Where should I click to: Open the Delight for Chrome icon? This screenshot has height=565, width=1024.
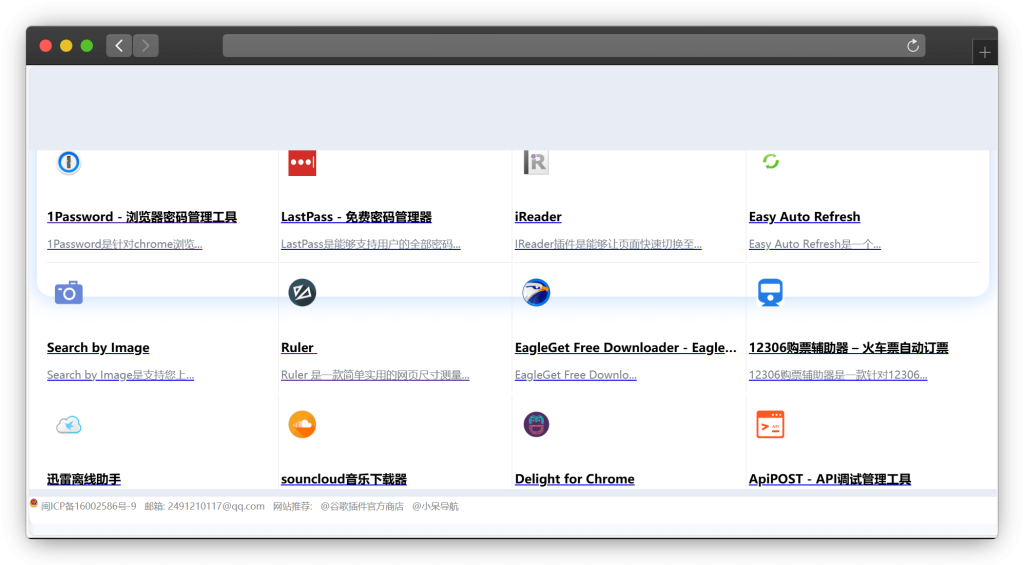pos(536,424)
